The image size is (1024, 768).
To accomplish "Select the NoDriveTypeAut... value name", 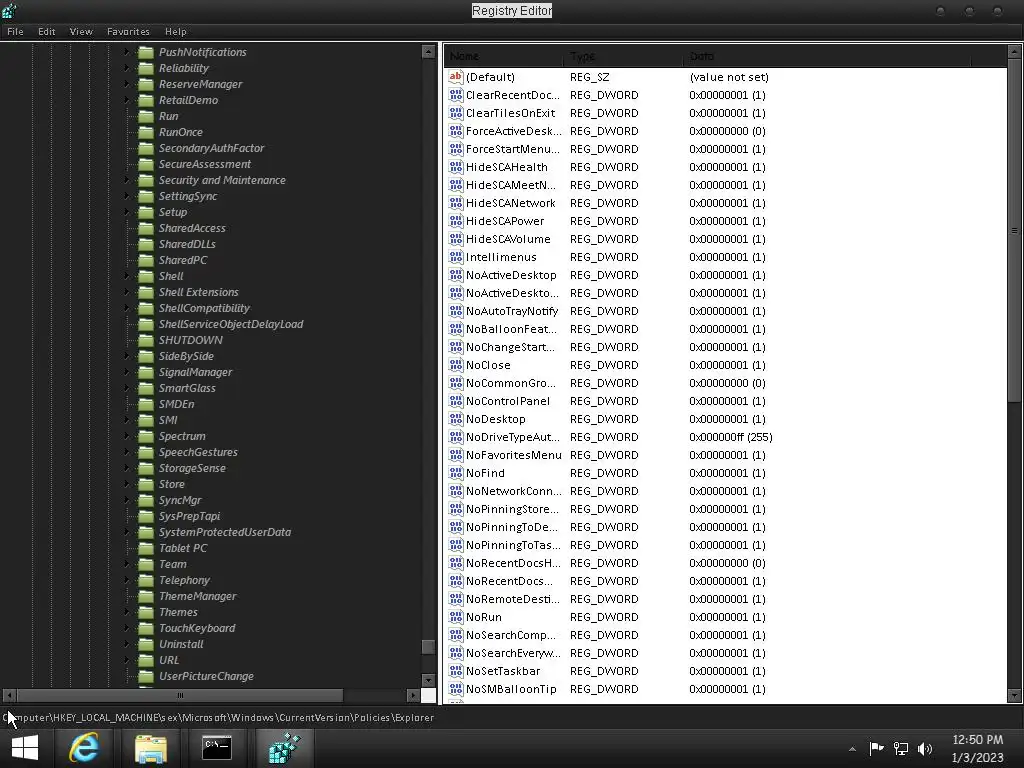I will point(513,437).
